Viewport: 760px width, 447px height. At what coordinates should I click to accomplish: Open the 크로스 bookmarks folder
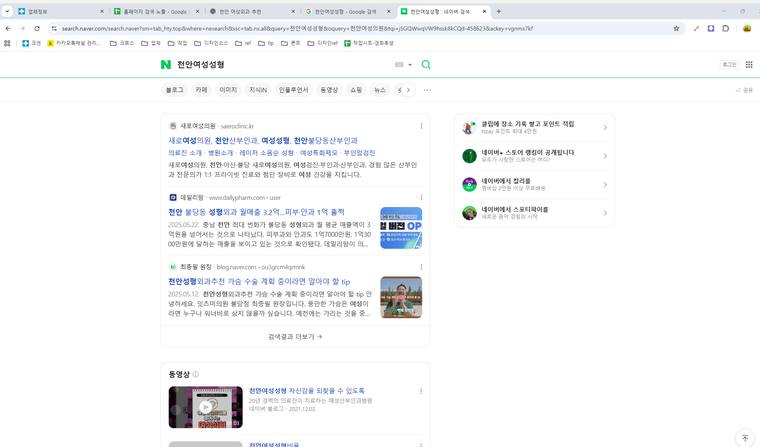122,43
